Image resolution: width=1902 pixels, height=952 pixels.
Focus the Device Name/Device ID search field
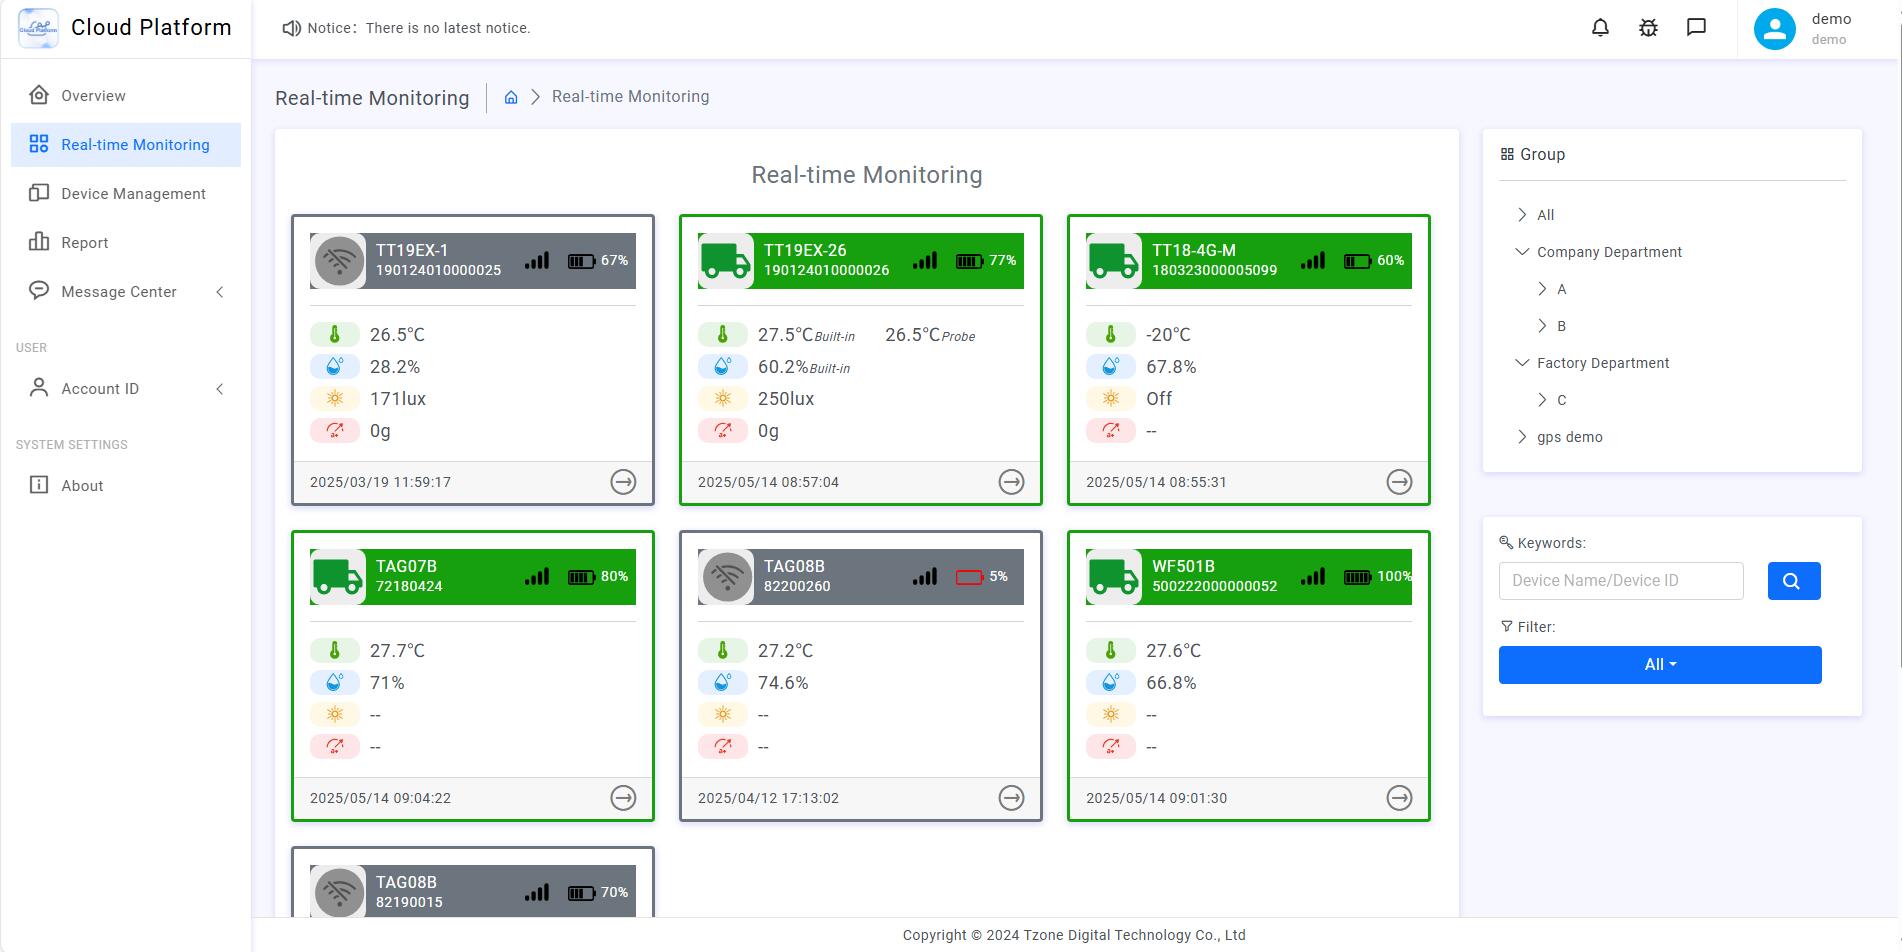(1620, 581)
